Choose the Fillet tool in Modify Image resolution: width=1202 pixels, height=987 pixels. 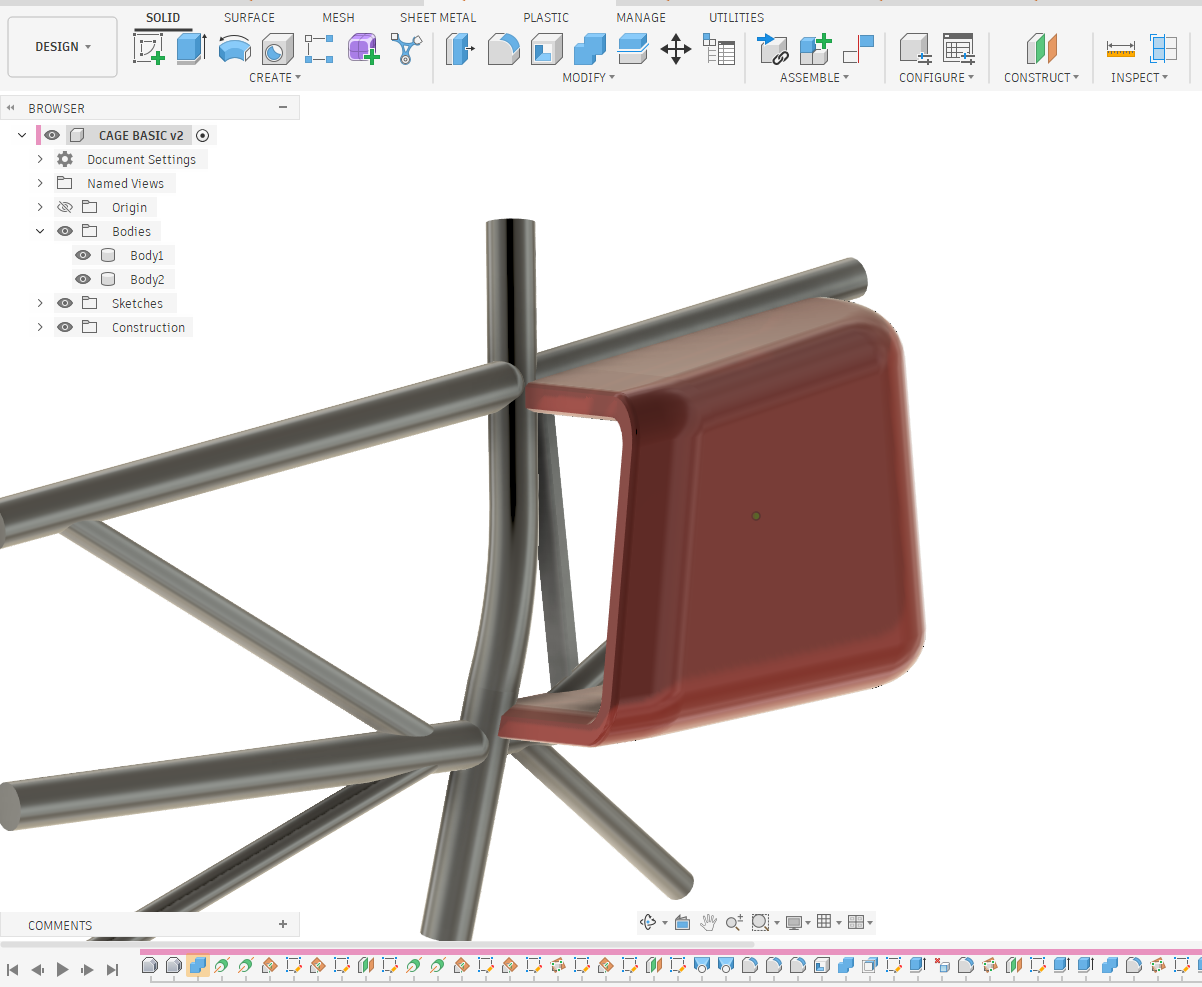click(503, 49)
